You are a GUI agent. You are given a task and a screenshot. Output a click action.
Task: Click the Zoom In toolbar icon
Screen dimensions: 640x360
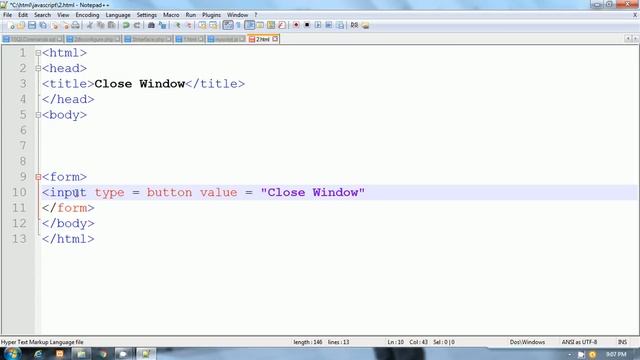tap(178, 25)
